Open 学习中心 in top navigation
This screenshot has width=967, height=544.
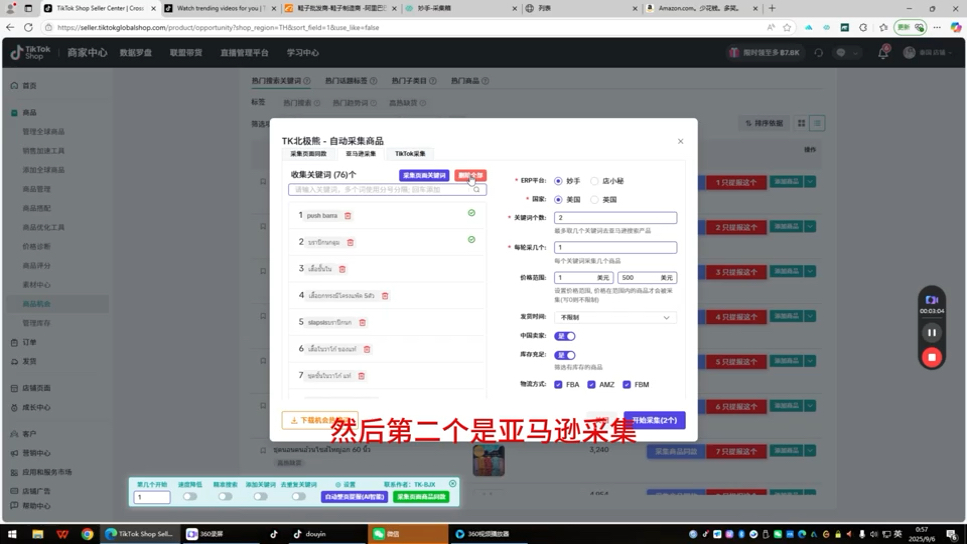click(x=303, y=53)
